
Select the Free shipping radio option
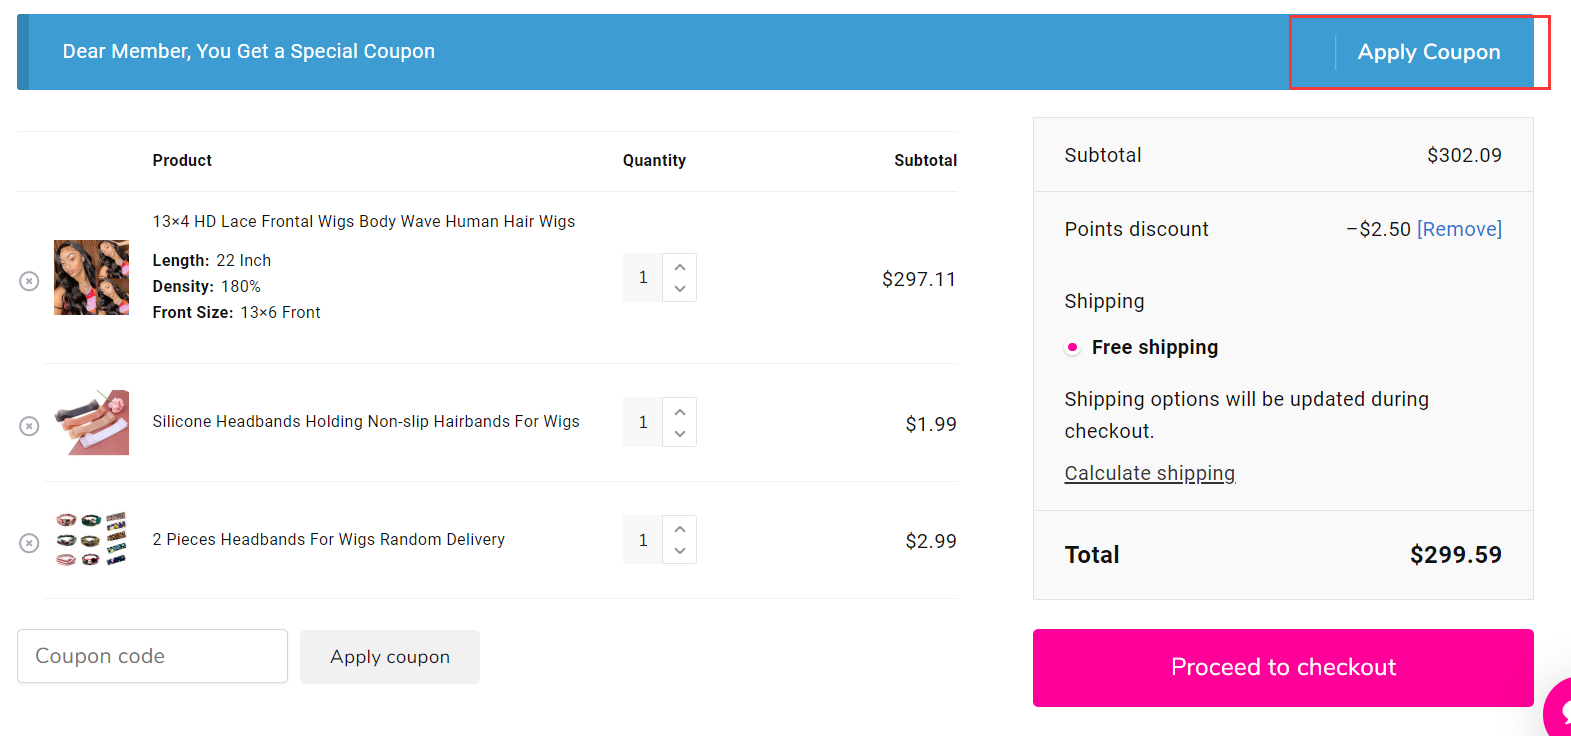coord(1073,347)
